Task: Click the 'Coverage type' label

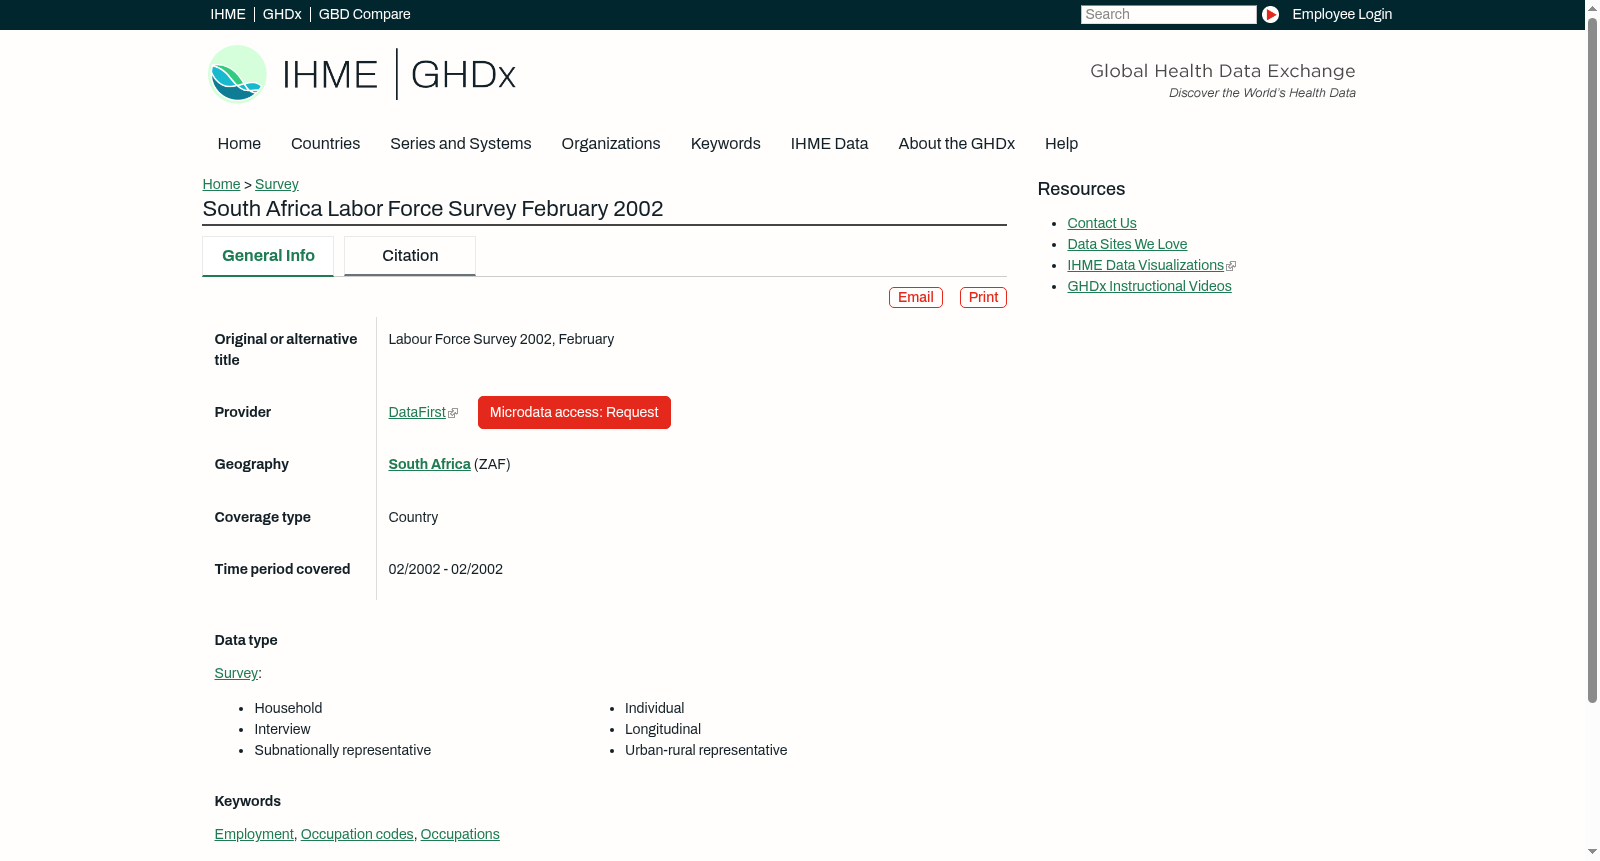Action: (x=262, y=518)
